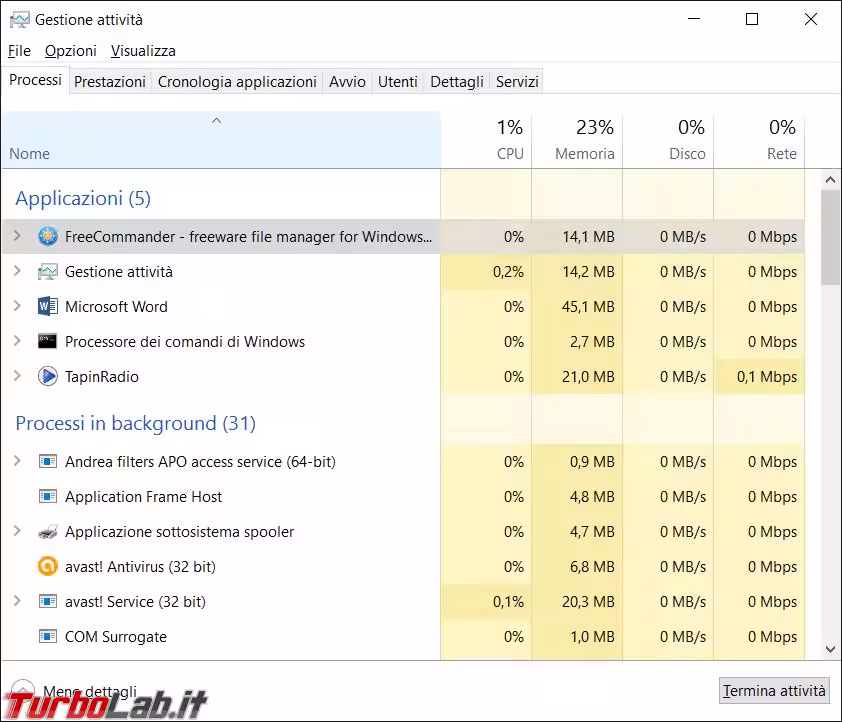Click spooler's 4,7 MB memory value
842x722 pixels.
pyautogui.click(x=592, y=532)
